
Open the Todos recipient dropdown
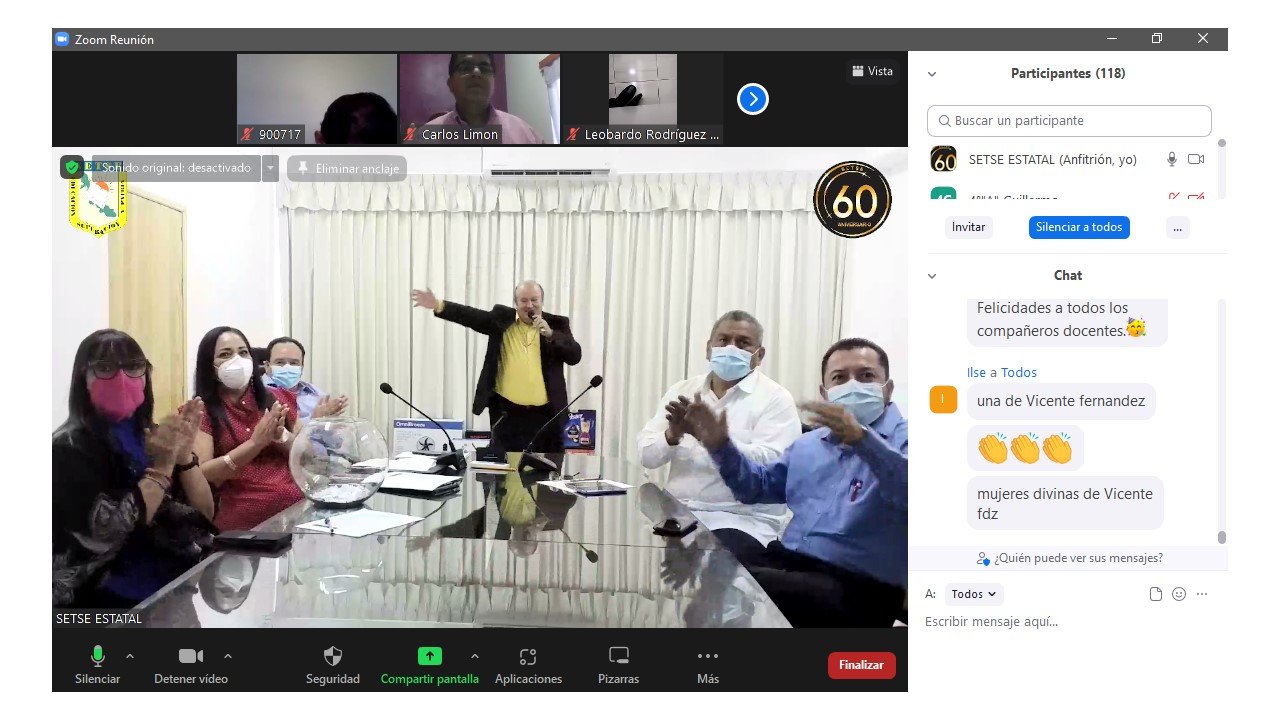point(973,594)
